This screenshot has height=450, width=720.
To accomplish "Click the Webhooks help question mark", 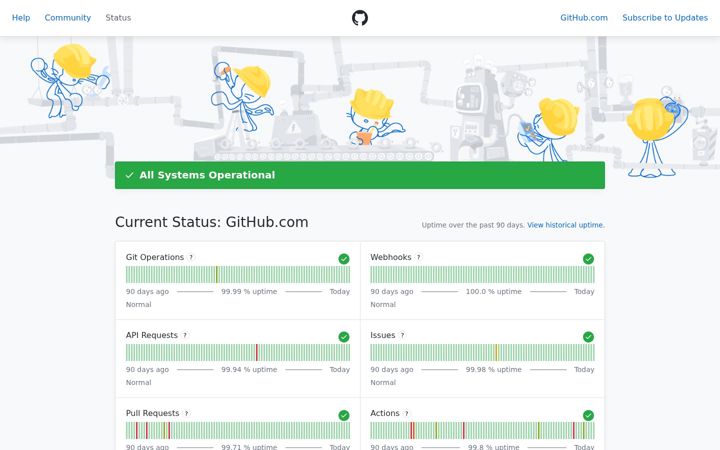I will click(x=418, y=257).
